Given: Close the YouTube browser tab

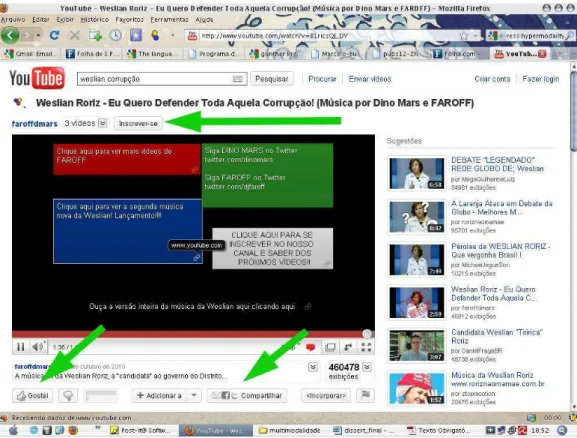Looking at the screenshot, I should 542,54.
